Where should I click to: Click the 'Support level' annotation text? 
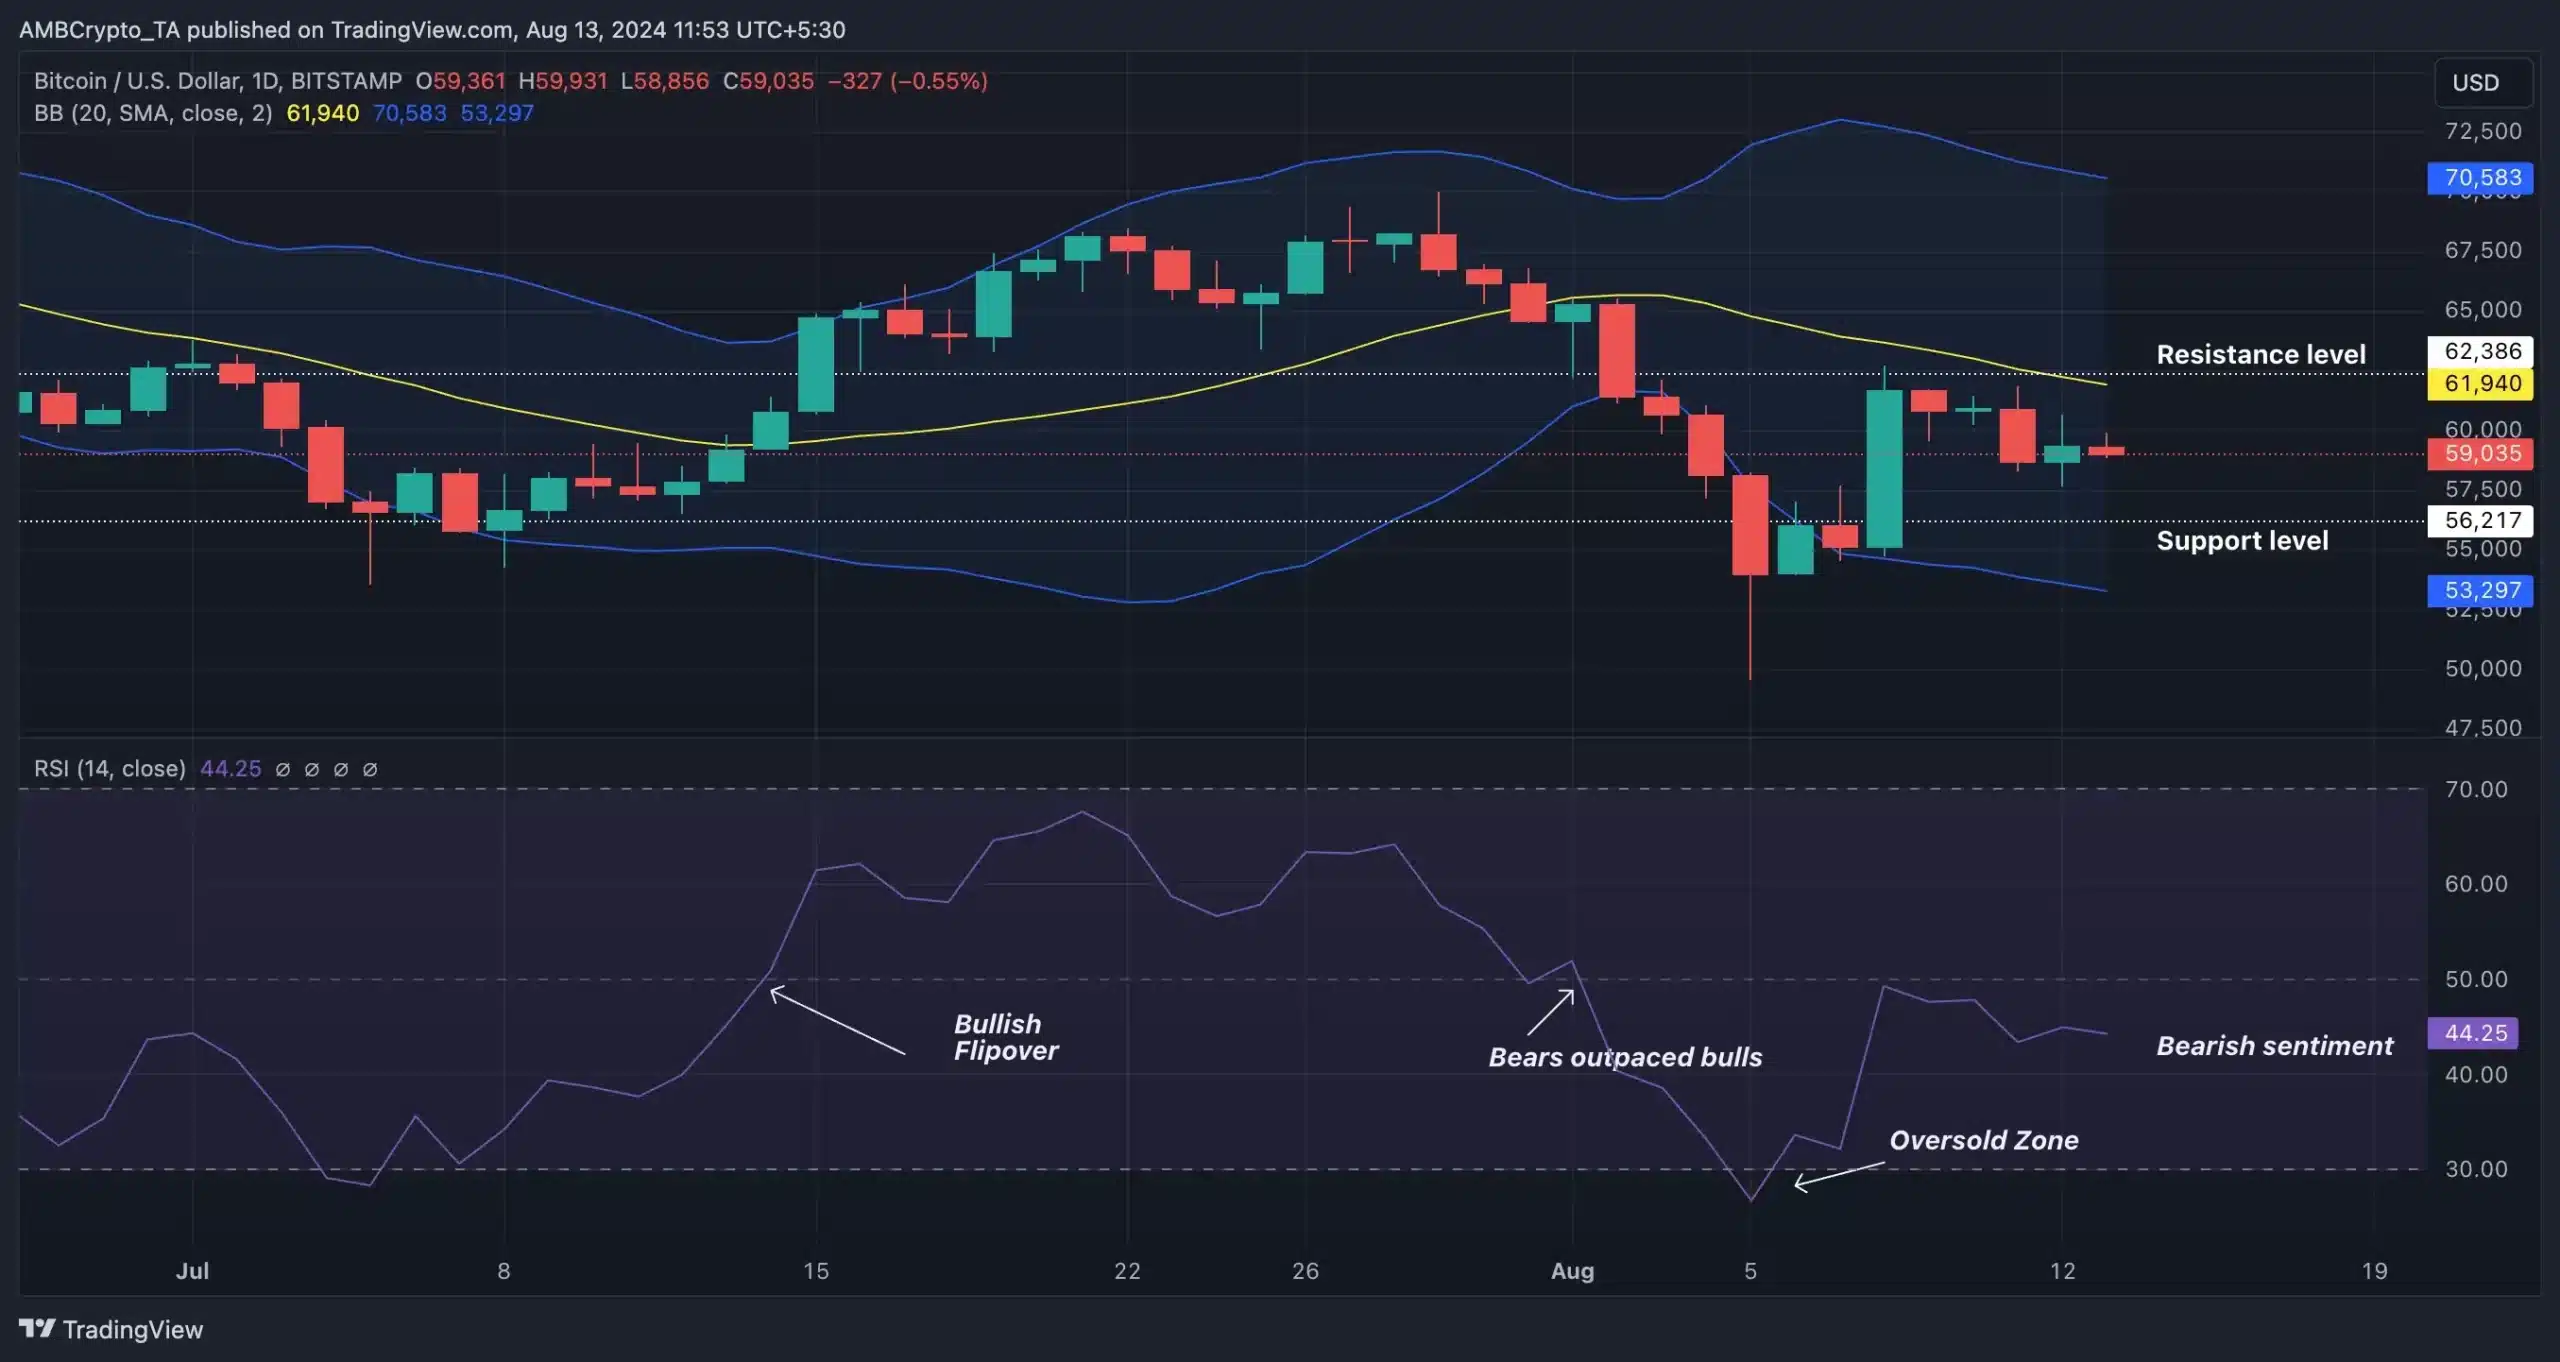pyautogui.click(x=2242, y=540)
